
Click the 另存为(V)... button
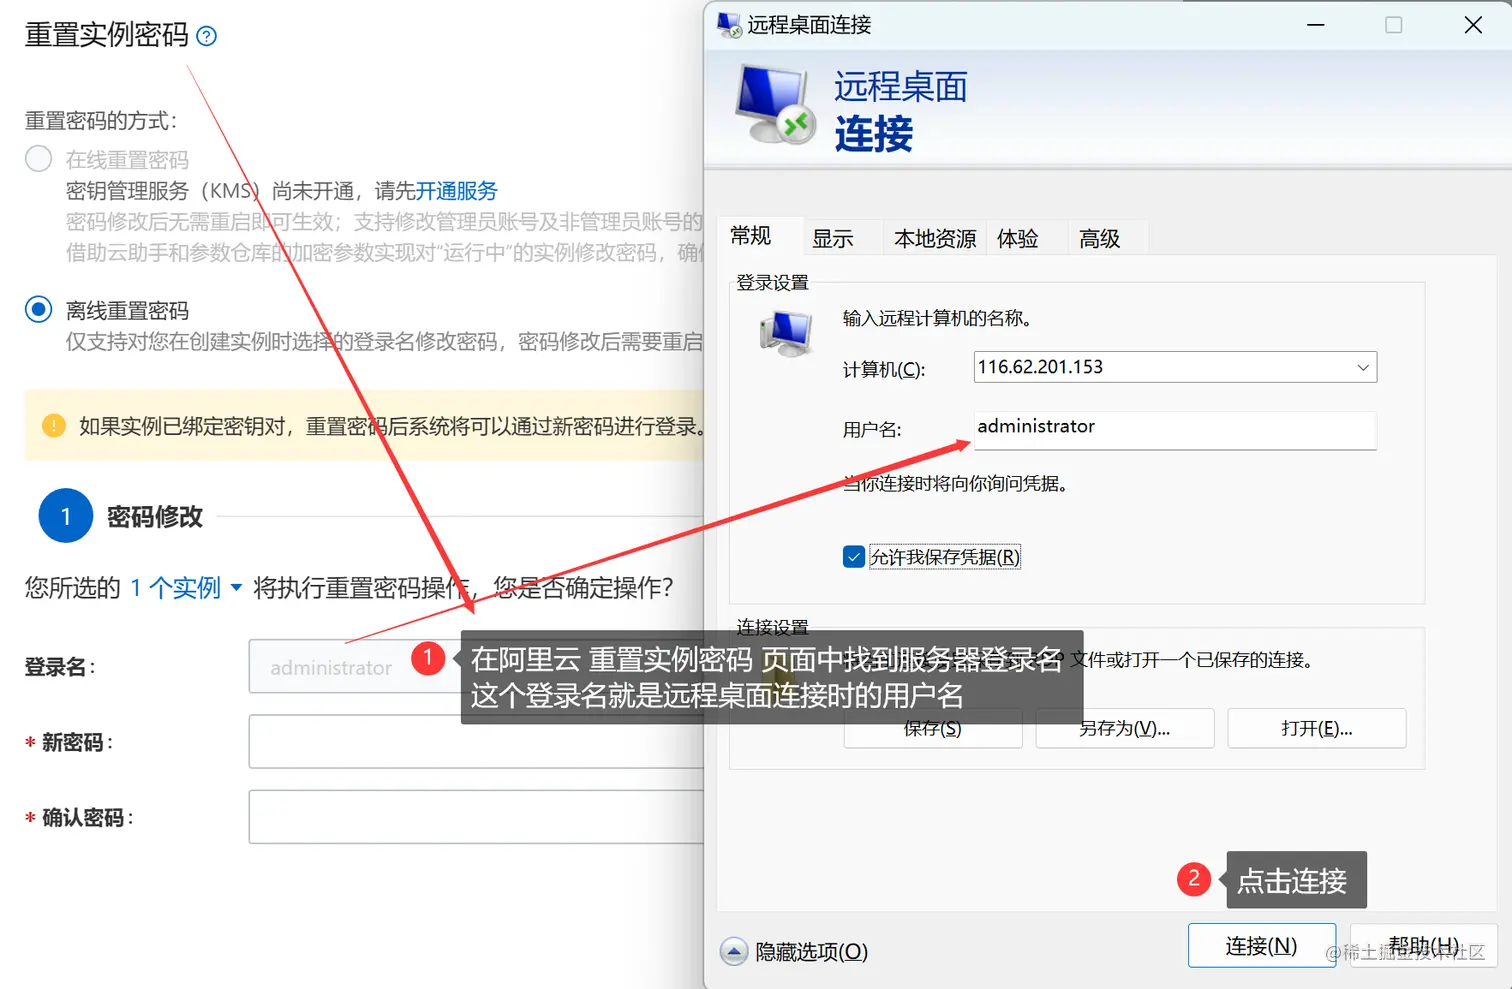click(x=1125, y=728)
